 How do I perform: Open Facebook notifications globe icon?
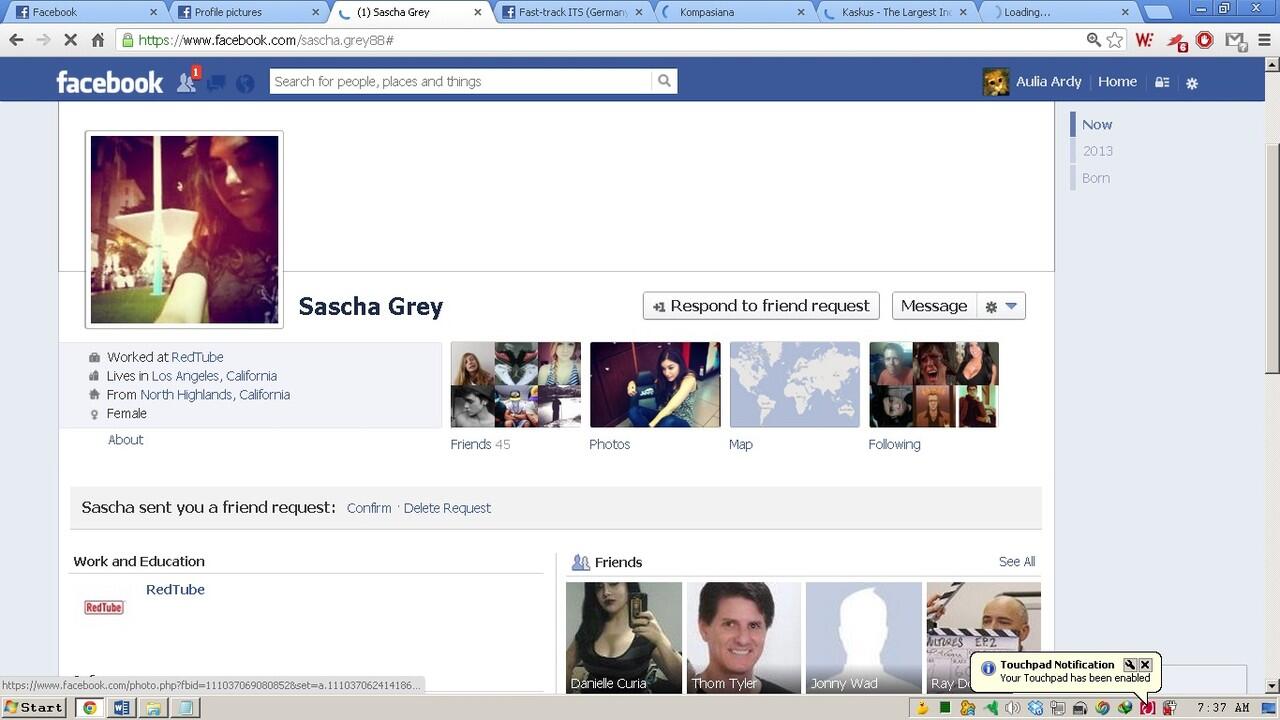[x=245, y=83]
